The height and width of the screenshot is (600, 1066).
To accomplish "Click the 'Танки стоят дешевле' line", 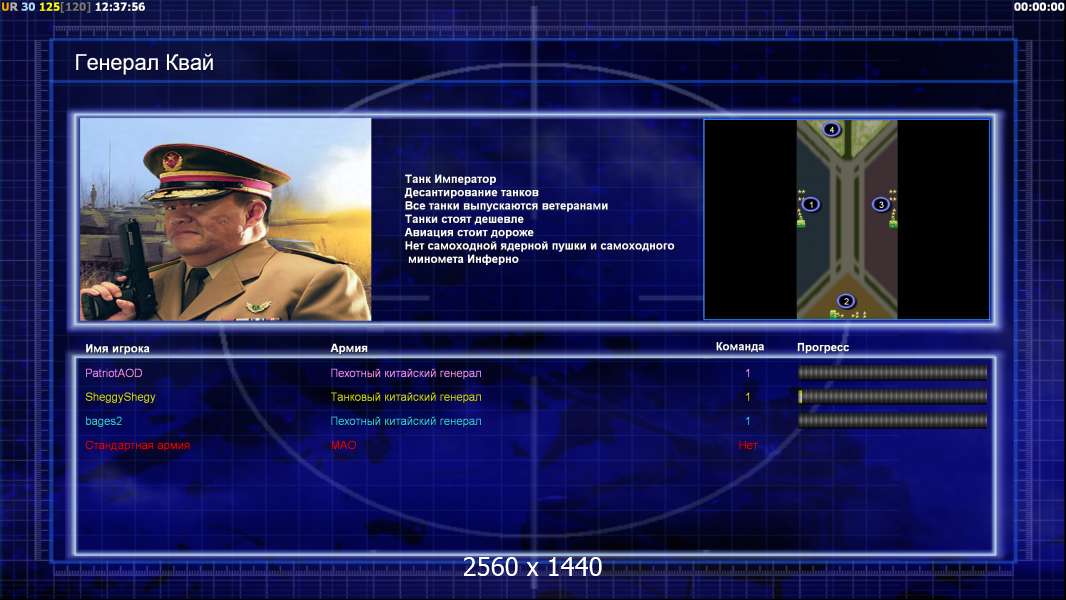I will [x=464, y=219].
